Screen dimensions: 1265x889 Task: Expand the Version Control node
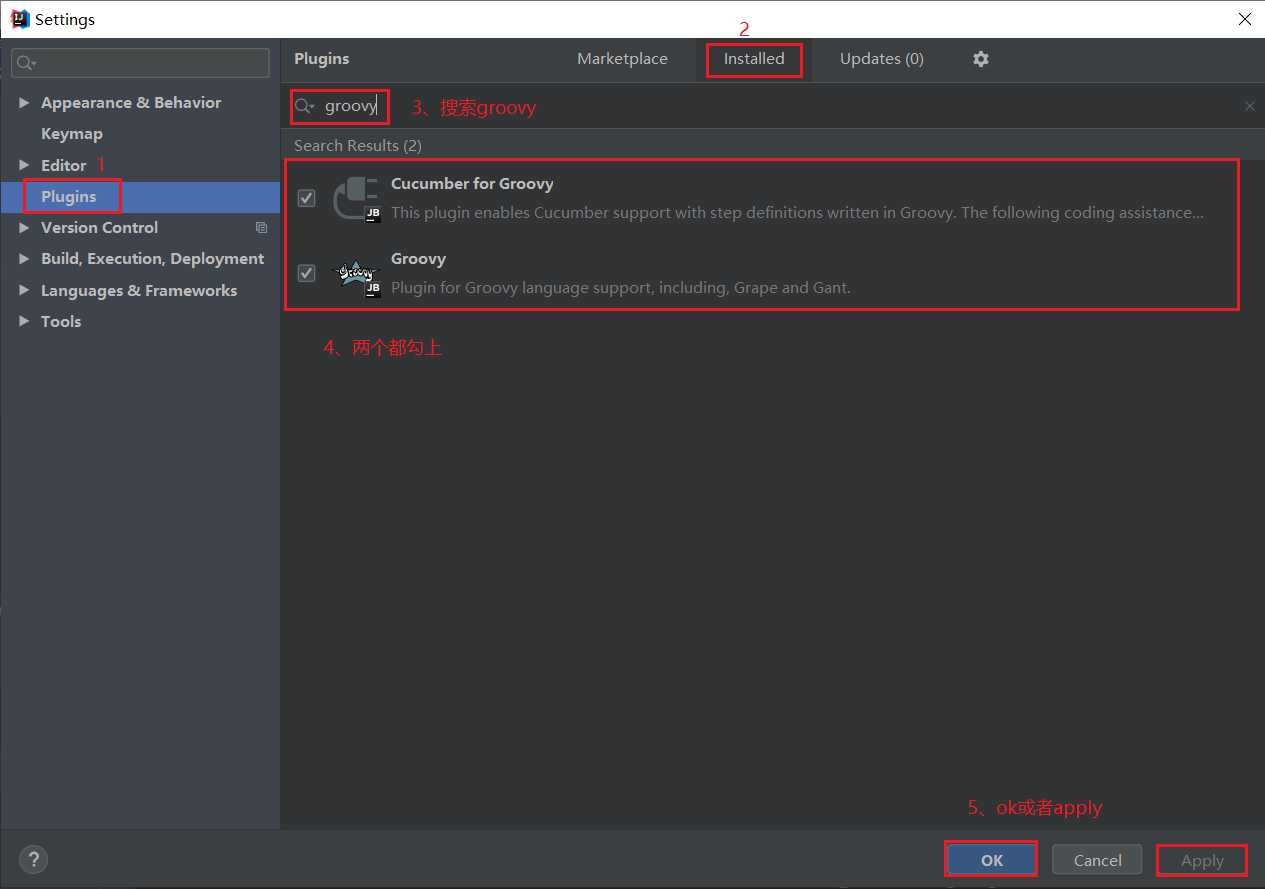point(24,228)
